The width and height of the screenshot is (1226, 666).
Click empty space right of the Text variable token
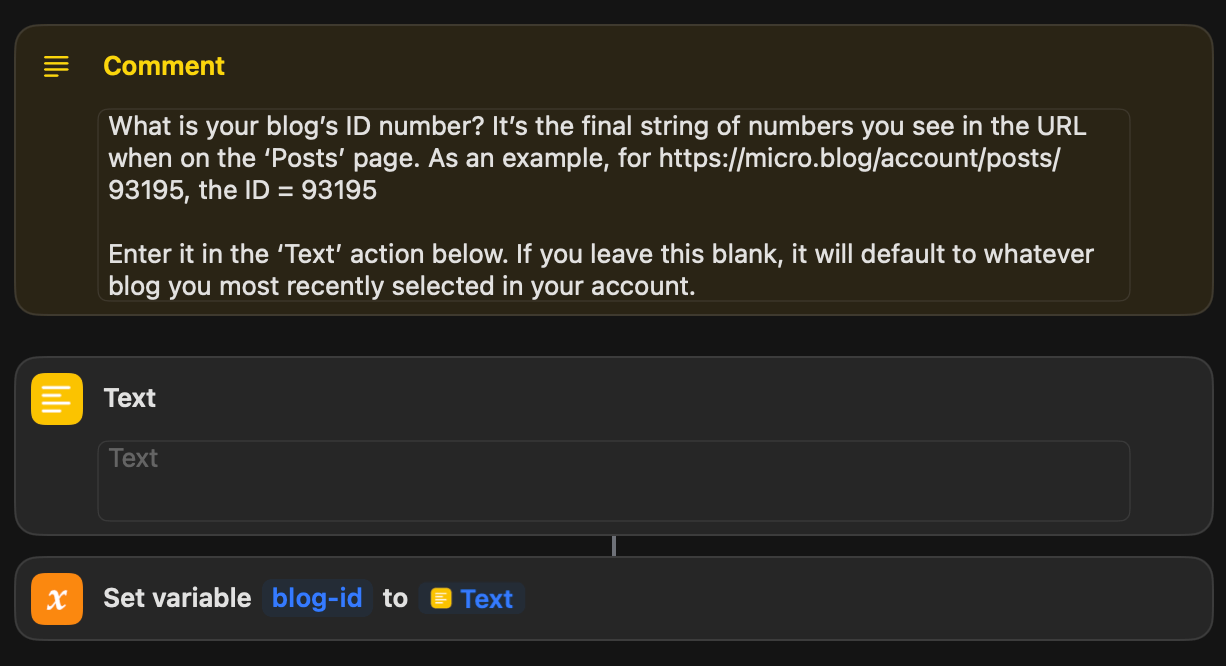point(850,598)
